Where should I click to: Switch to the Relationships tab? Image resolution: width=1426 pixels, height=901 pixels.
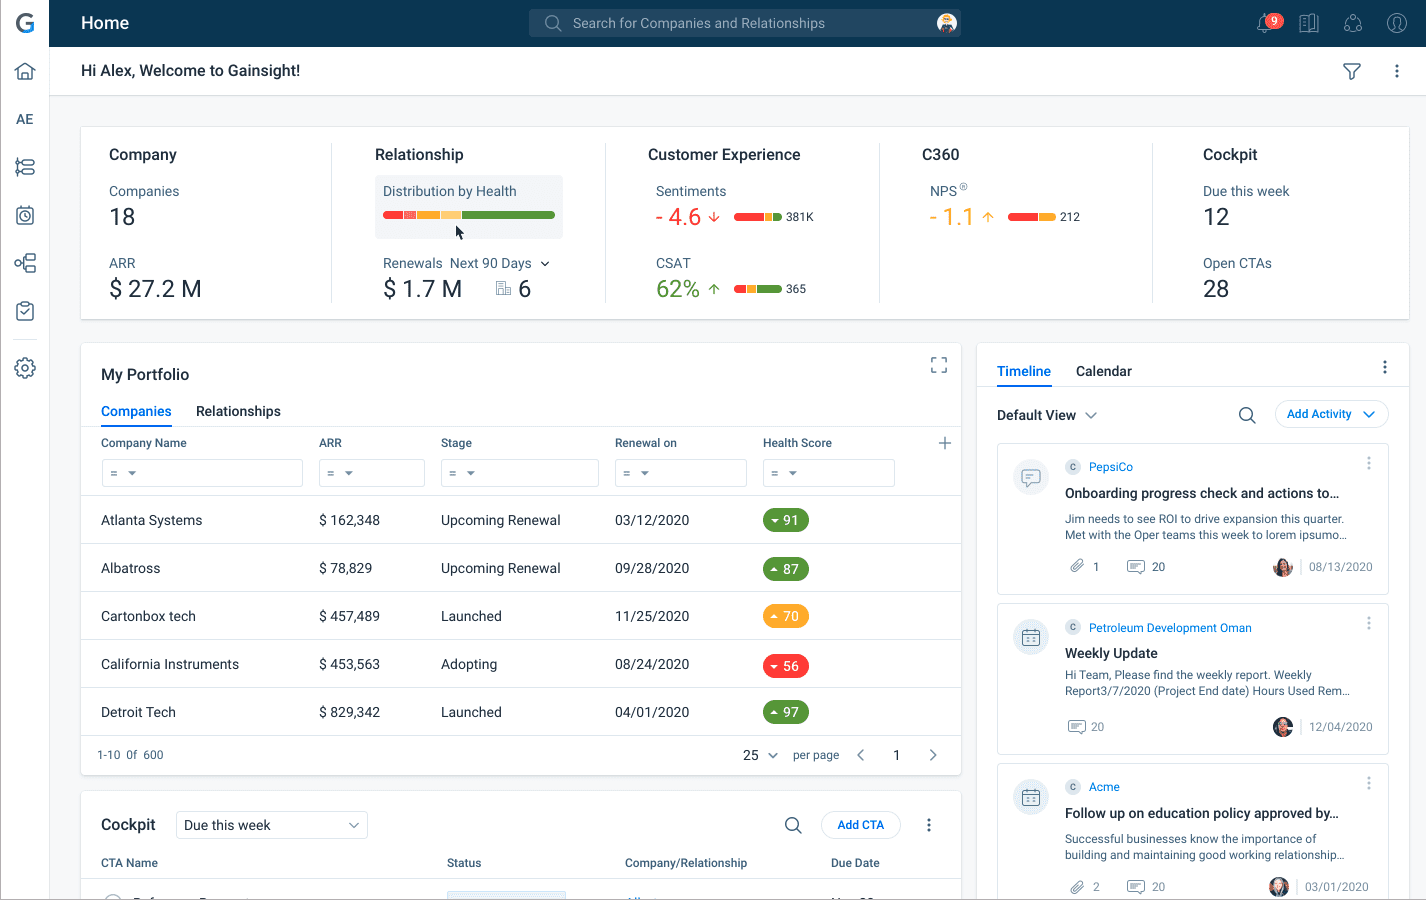[238, 411]
